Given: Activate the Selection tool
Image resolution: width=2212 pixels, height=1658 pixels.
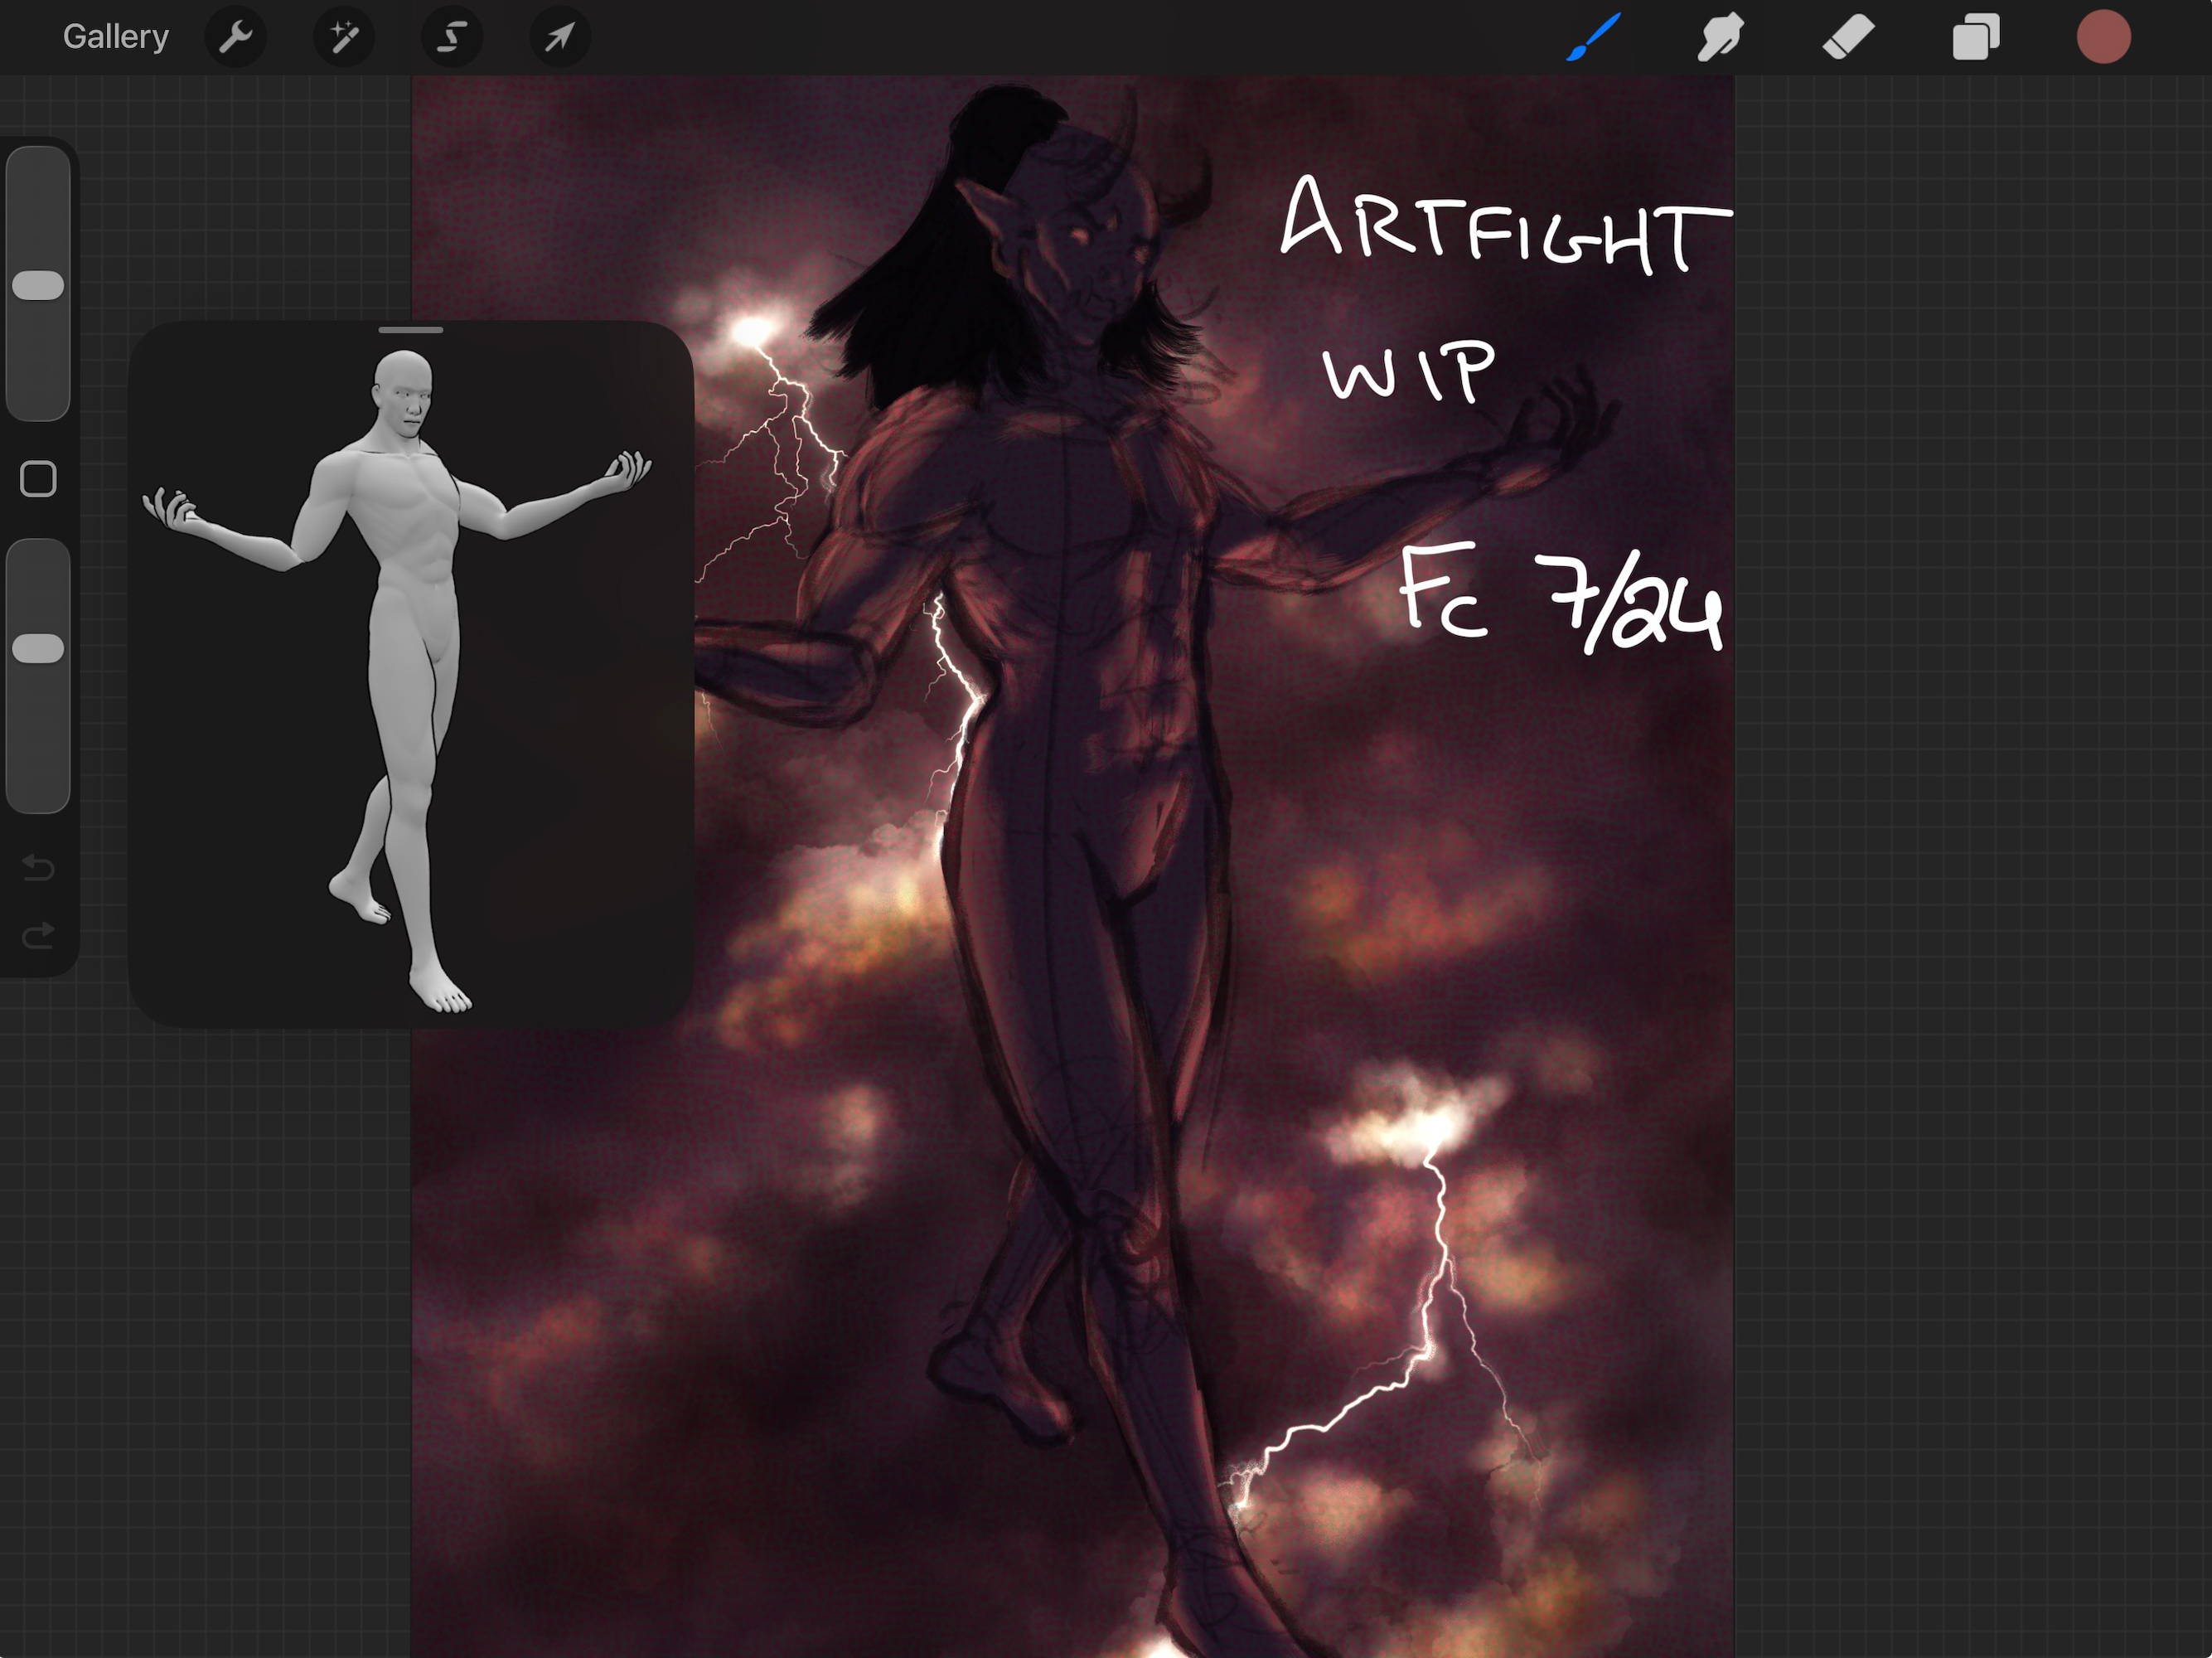Looking at the screenshot, I should [452, 37].
